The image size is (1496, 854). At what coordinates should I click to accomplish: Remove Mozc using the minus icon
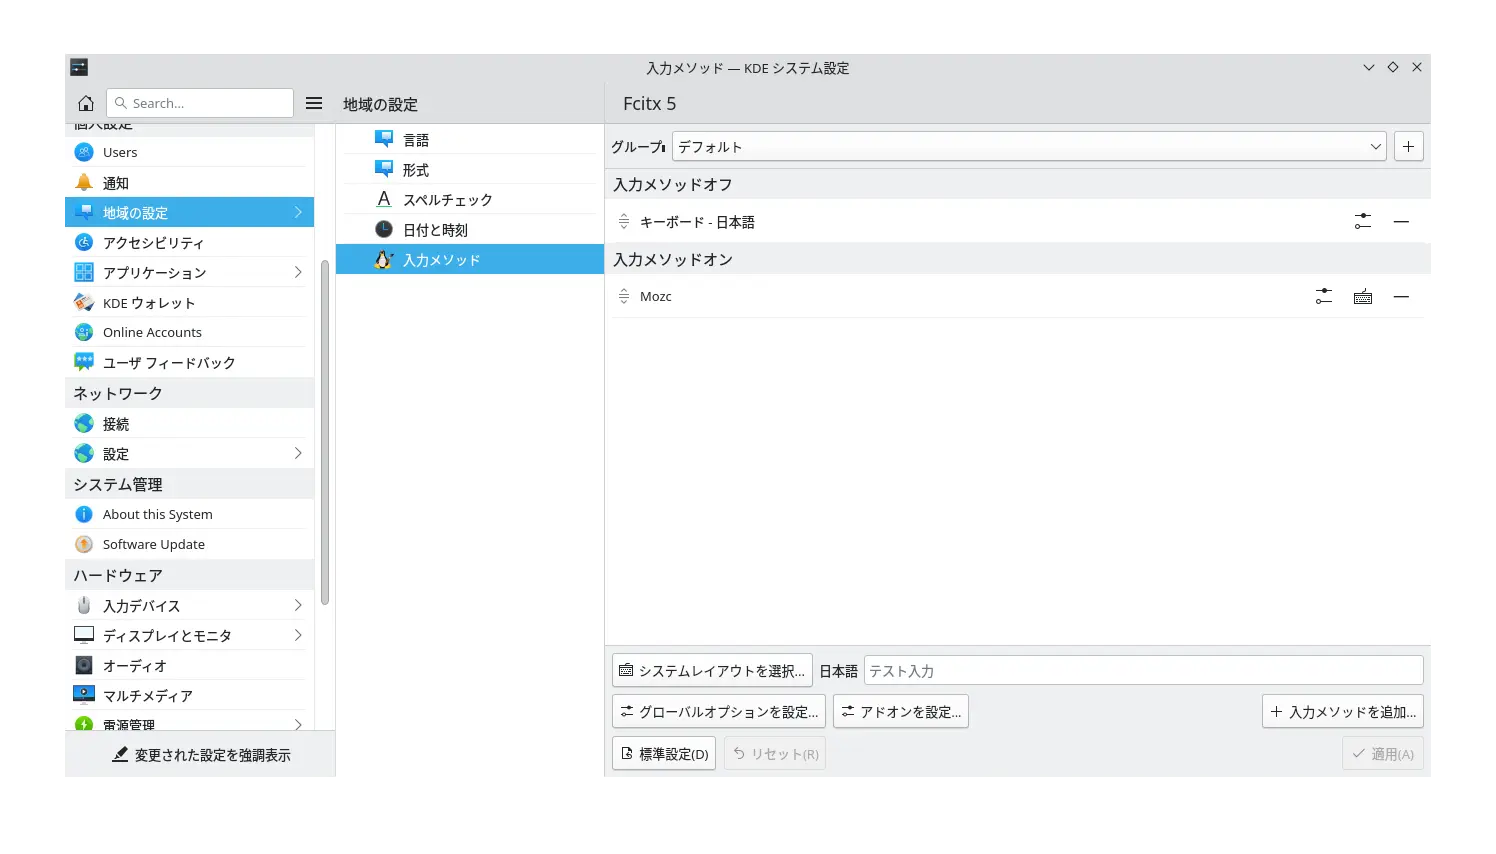(1401, 296)
